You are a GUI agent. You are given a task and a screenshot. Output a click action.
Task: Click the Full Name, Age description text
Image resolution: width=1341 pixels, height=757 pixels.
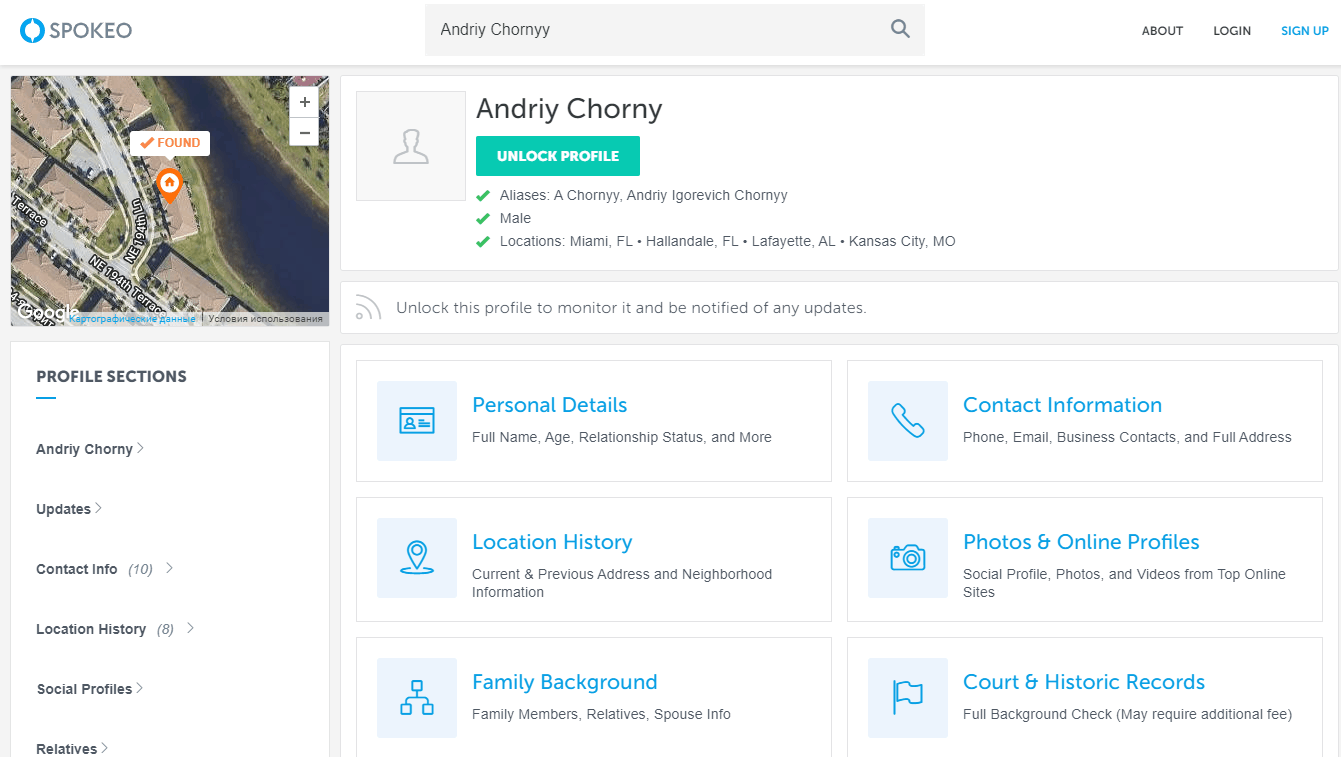[x=621, y=437]
